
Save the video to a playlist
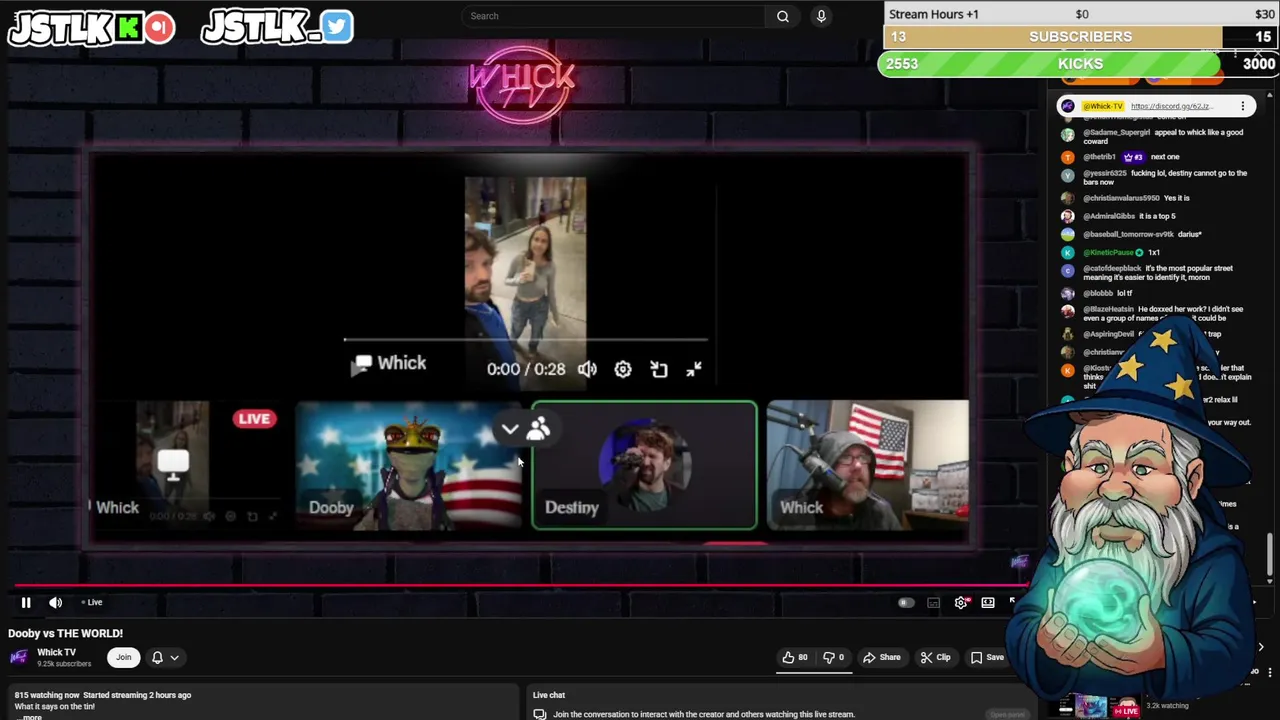pos(987,657)
